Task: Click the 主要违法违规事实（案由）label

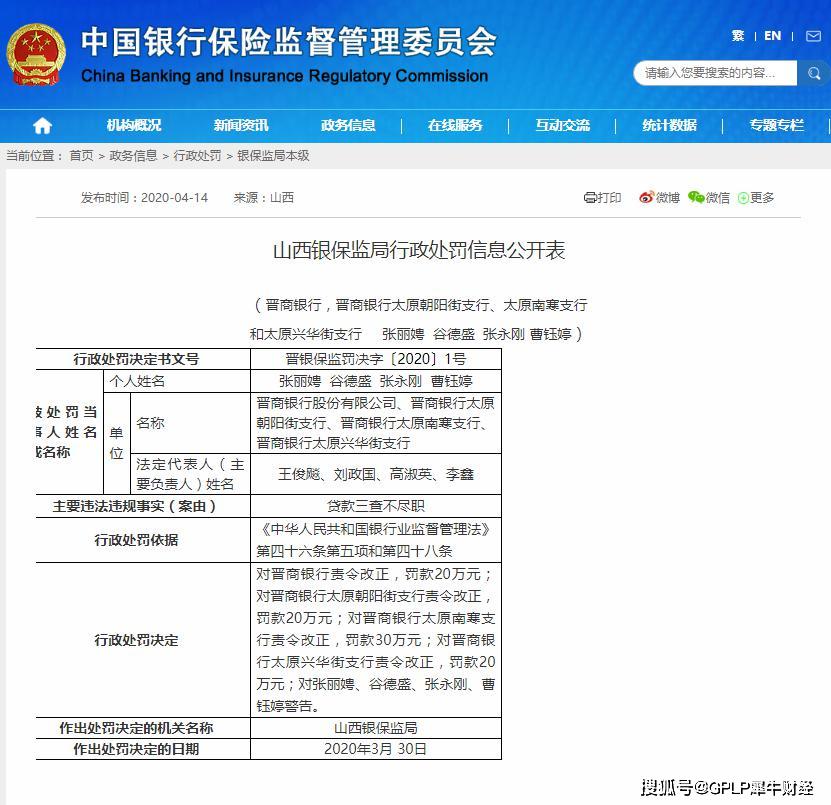Action: pyautogui.click(x=136, y=506)
